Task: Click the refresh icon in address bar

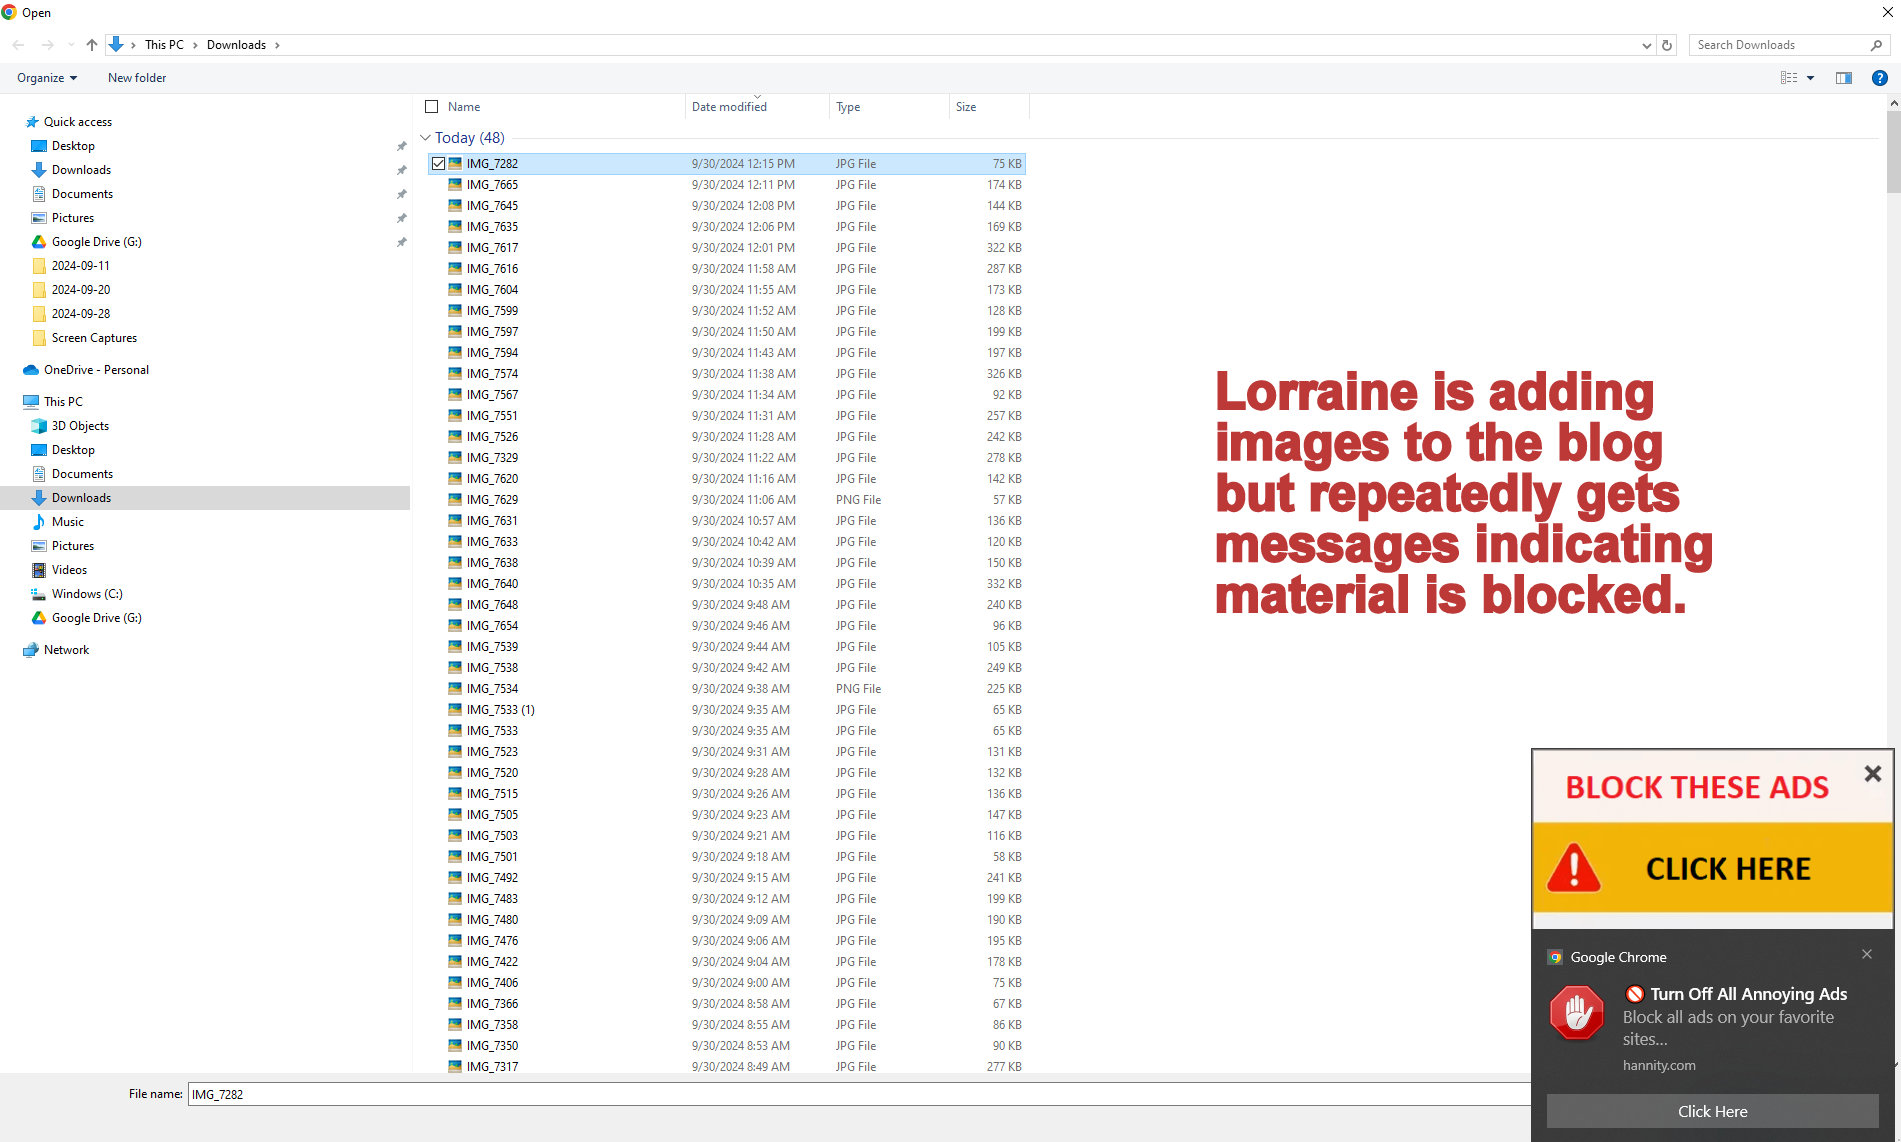Action: [1667, 45]
